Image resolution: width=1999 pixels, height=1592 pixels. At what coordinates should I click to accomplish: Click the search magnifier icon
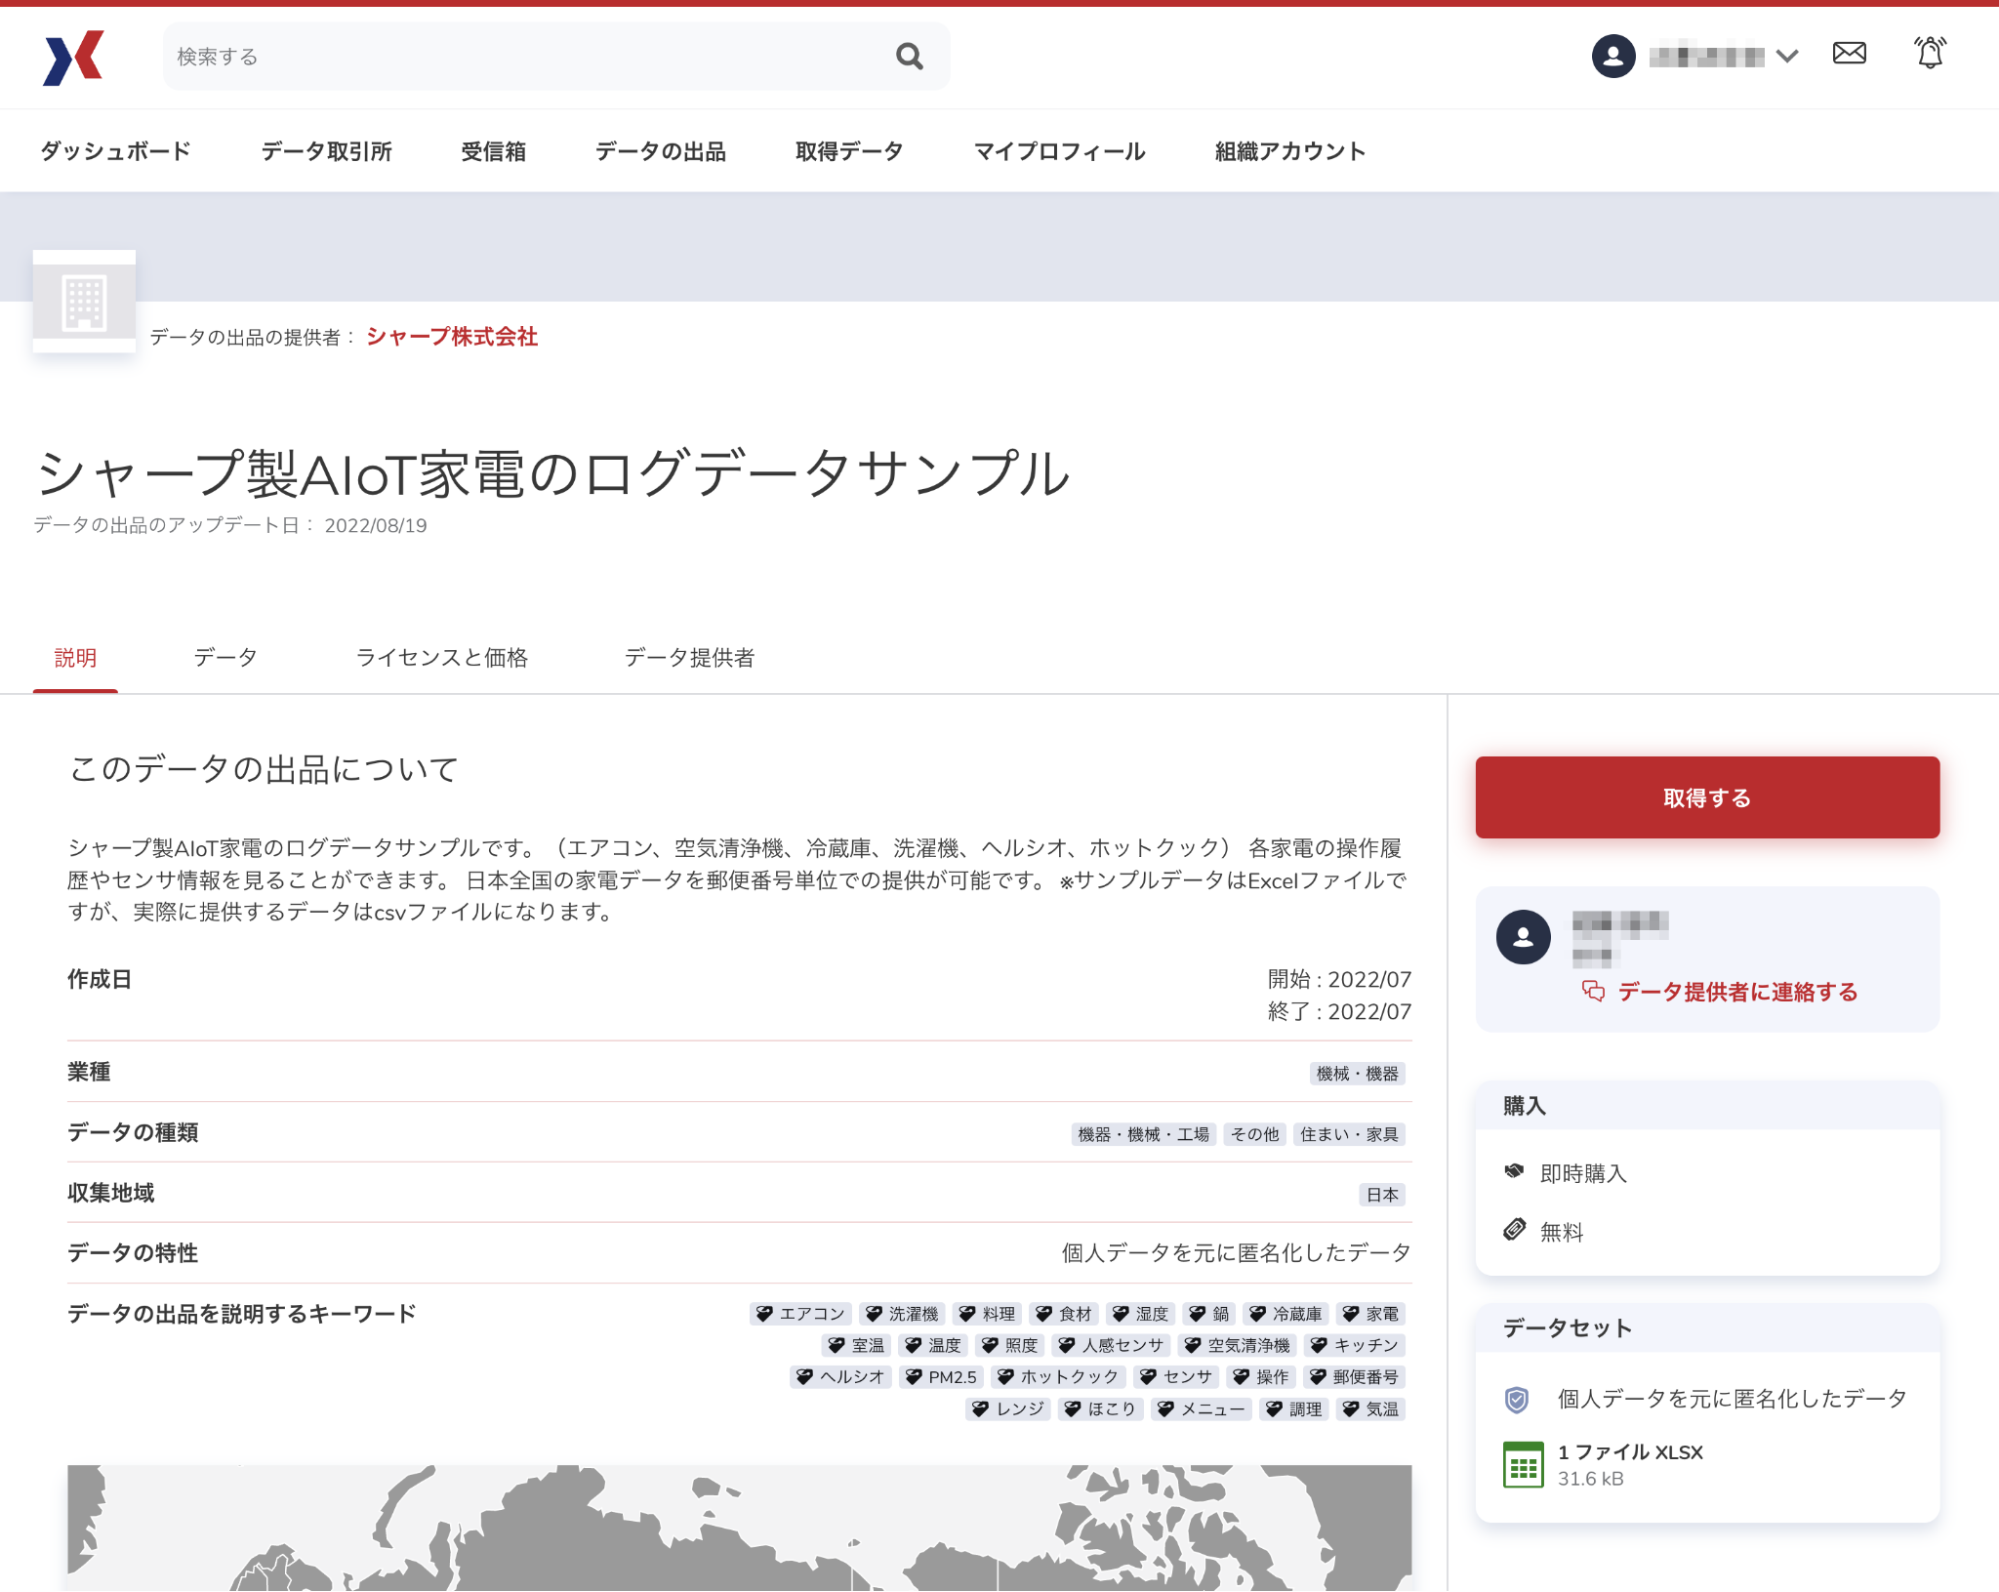pyautogui.click(x=908, y=57)
